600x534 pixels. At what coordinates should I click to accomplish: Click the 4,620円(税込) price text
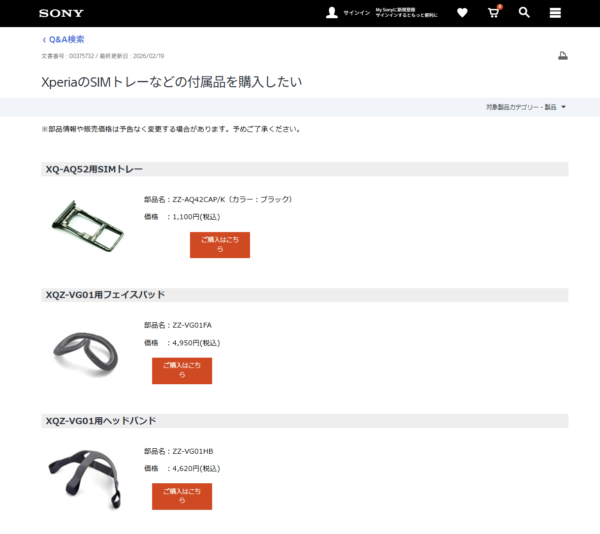tap(196, 469)
